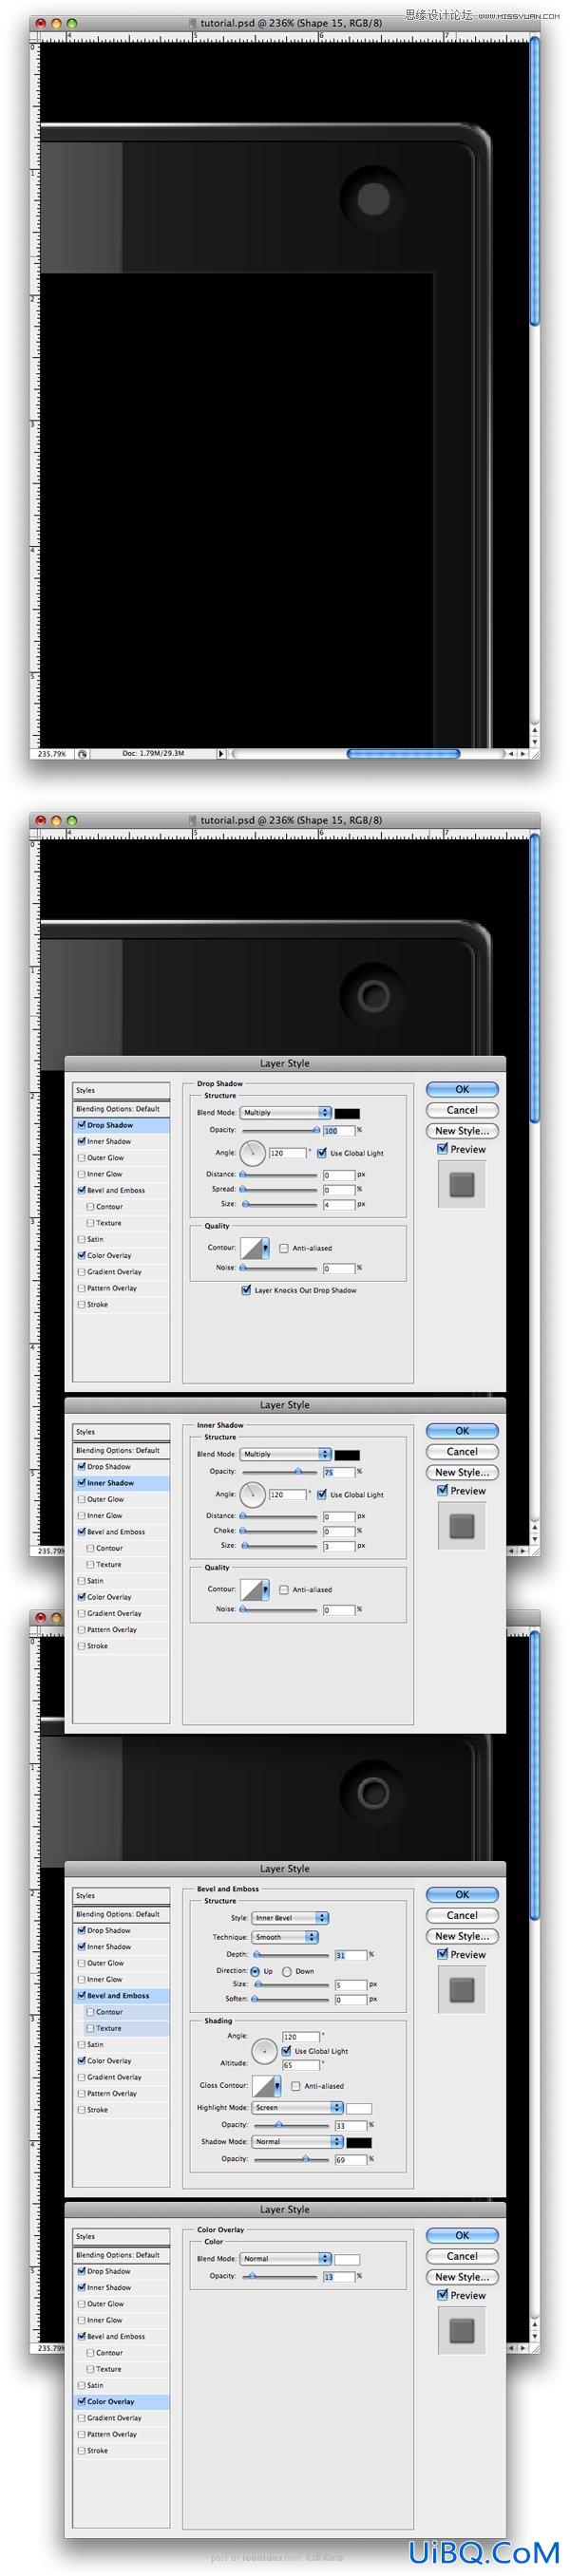The width and height of the screenshot is (570, 2576).
Task: Click the angle and altitude dial in Bevel and Emboss
Action: point(264,2050)
